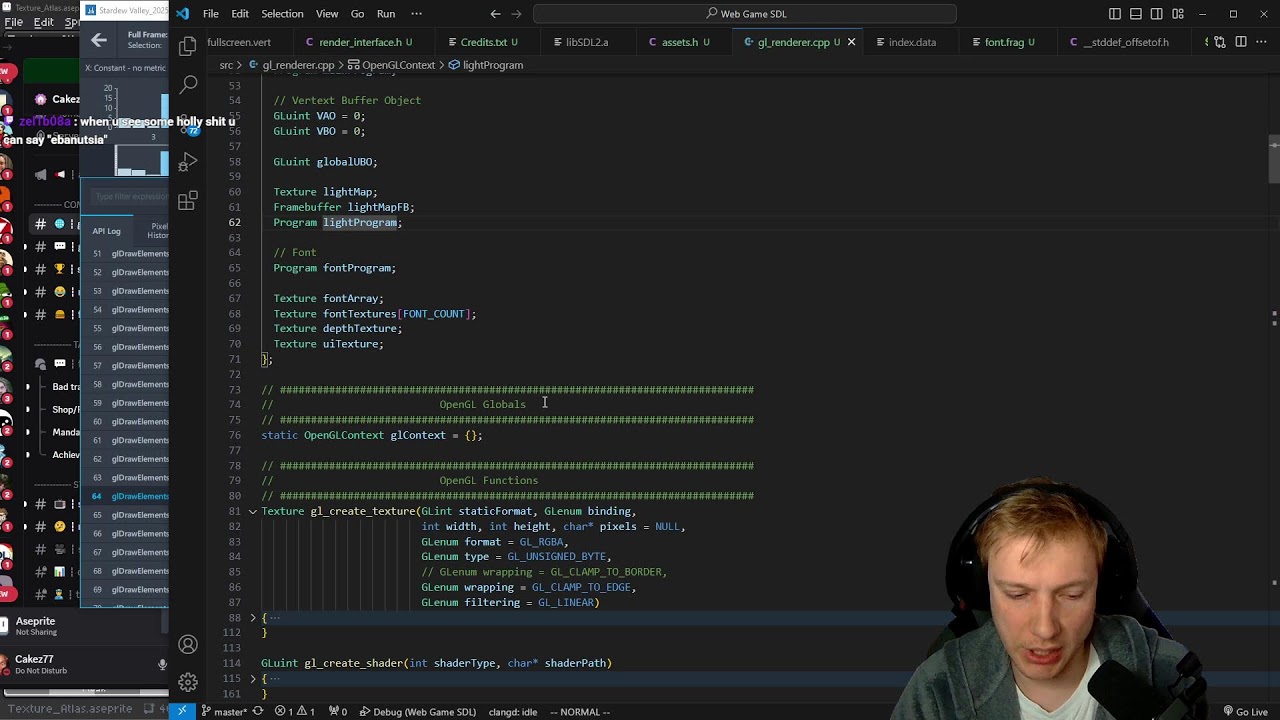Switch to the assets.h tab
Viewport: 1280px width, 720px height.
[x=683, y=42]
